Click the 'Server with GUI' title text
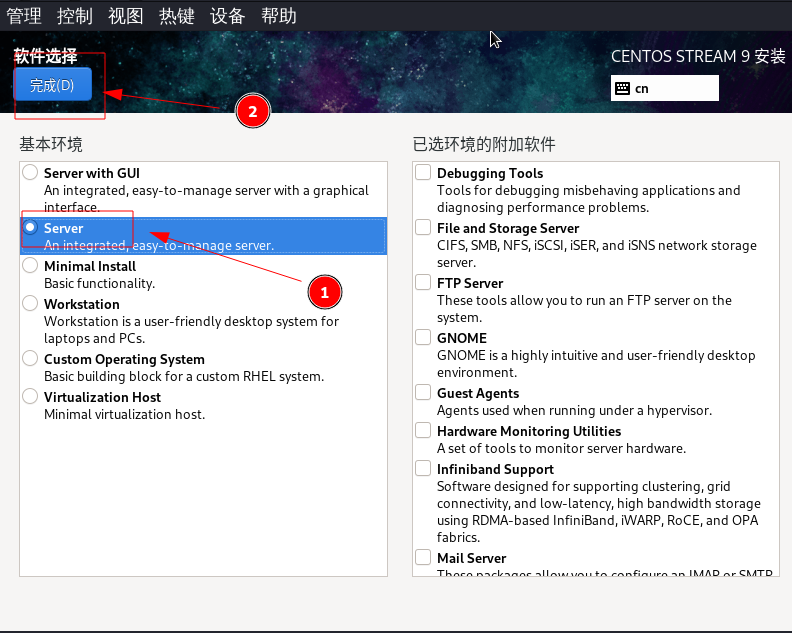Screen dimensions: 792x633 tap(91, 173)
